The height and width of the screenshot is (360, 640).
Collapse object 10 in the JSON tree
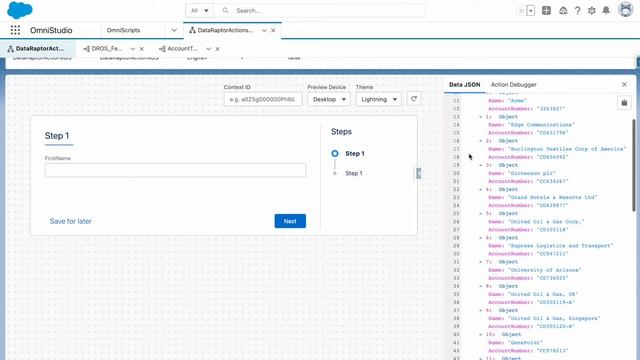click(x=480, y=335)
